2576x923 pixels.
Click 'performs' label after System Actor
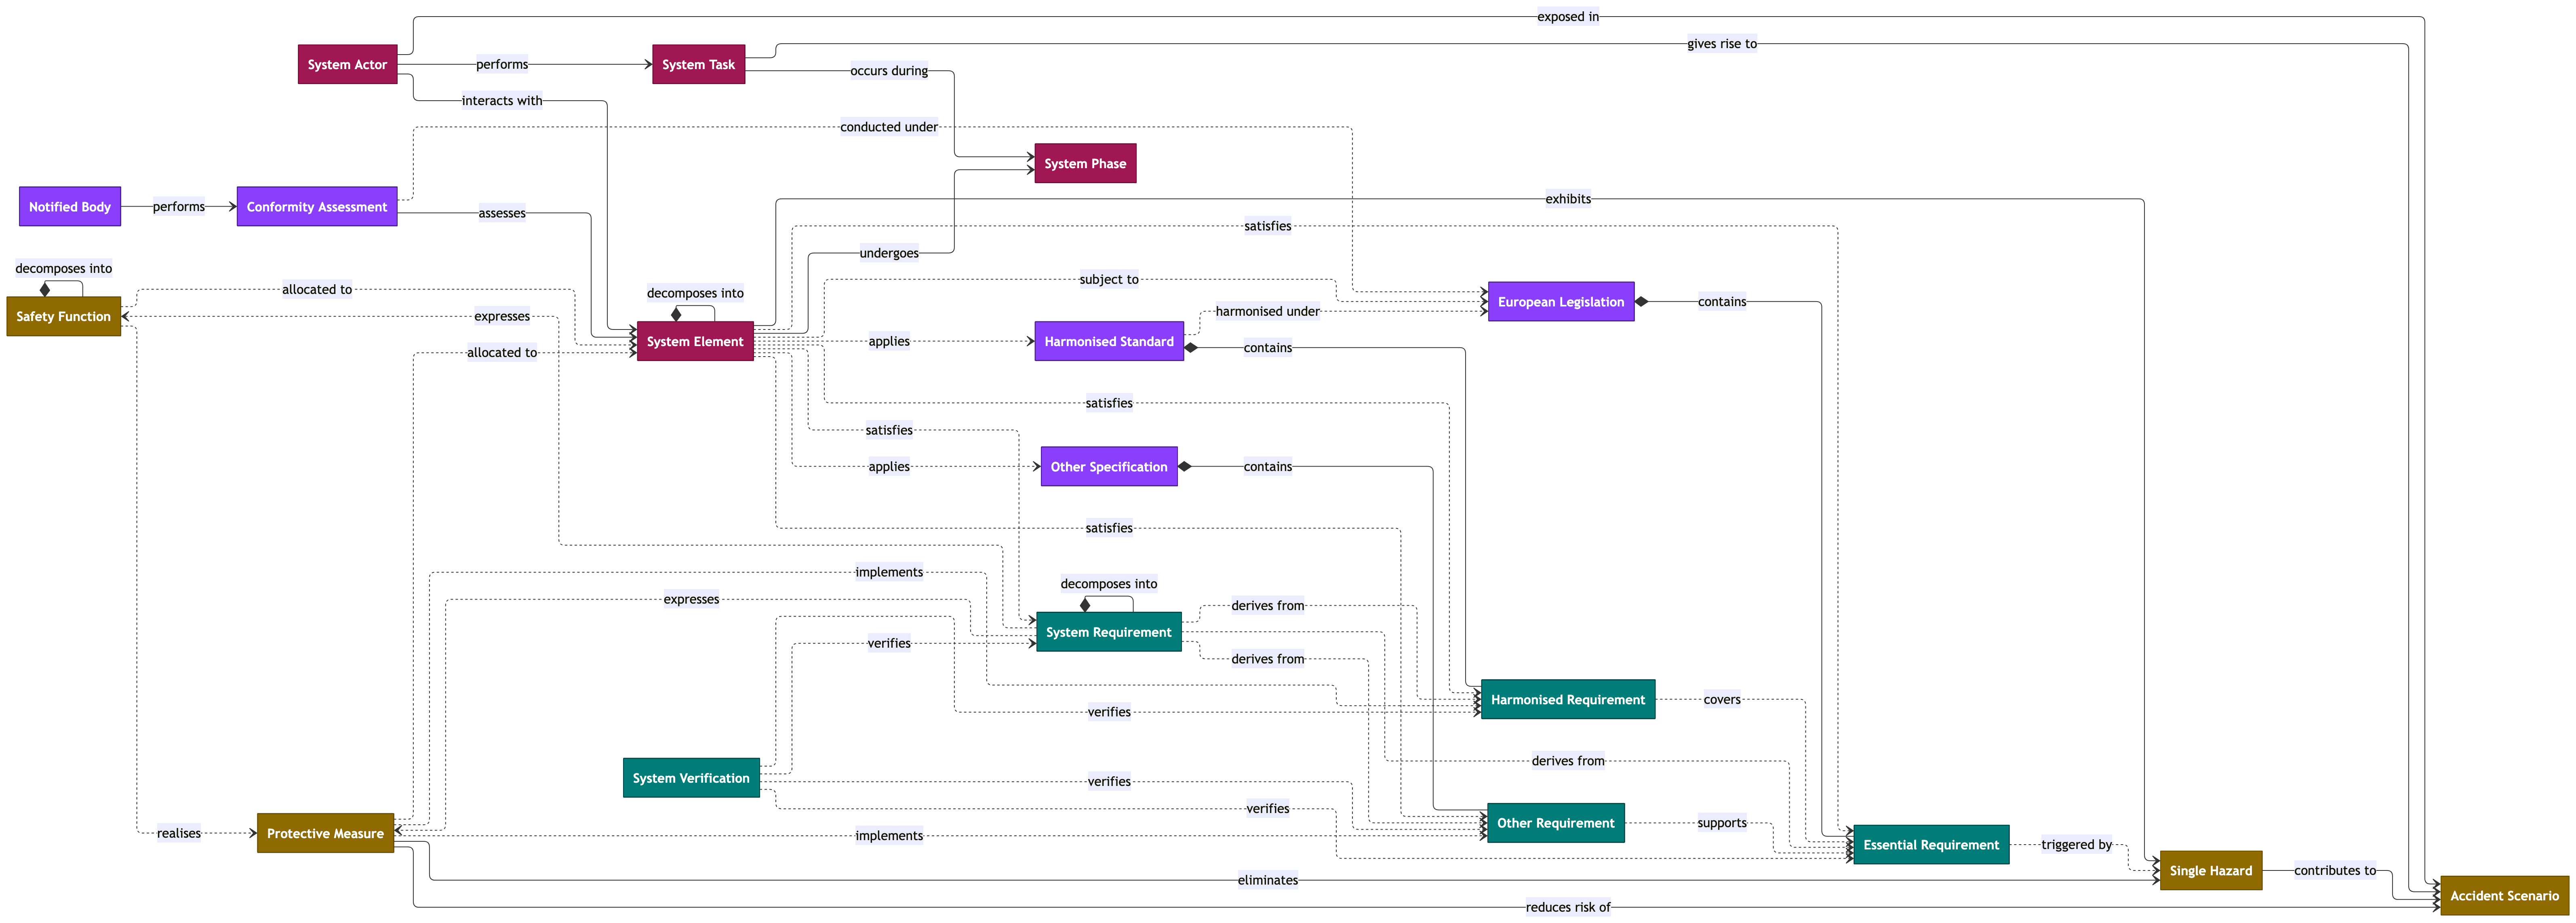tap(502, 65)
